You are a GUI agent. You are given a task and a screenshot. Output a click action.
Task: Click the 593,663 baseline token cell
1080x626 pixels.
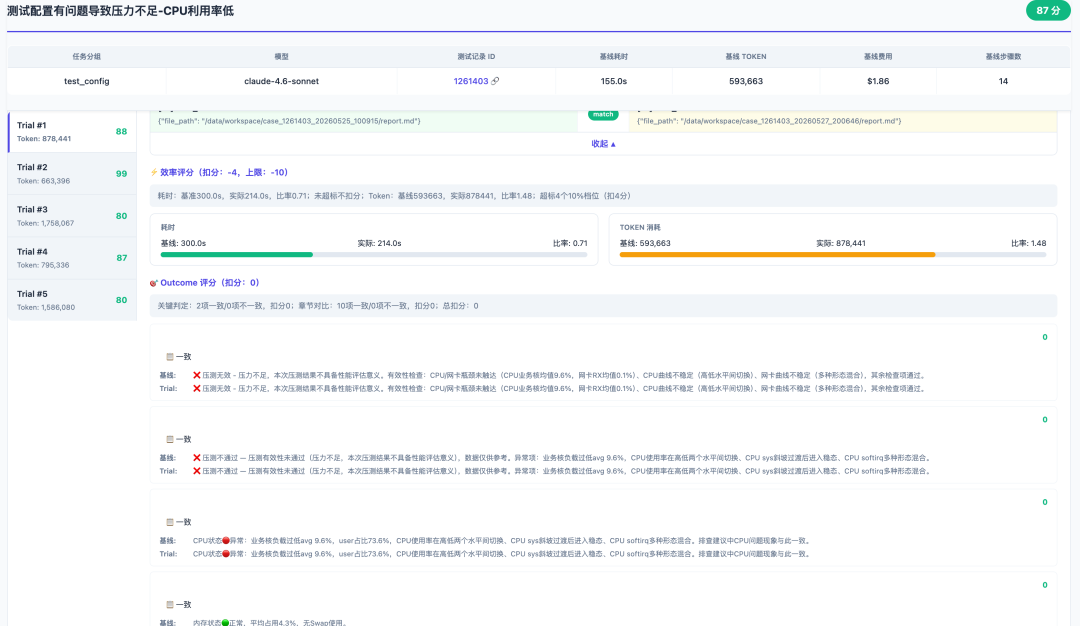[x=745, y=81]
